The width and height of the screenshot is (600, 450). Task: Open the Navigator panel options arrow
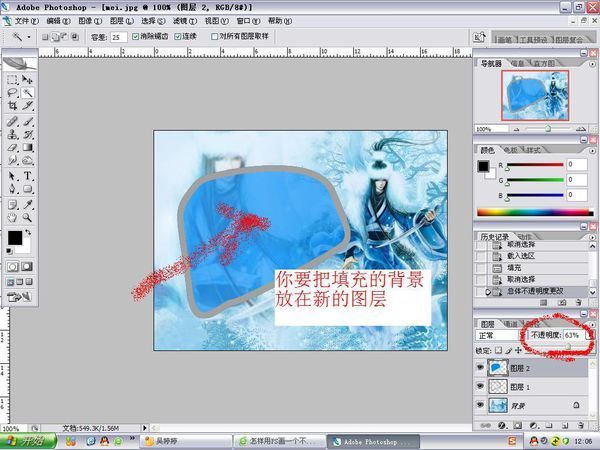(588, 62)
